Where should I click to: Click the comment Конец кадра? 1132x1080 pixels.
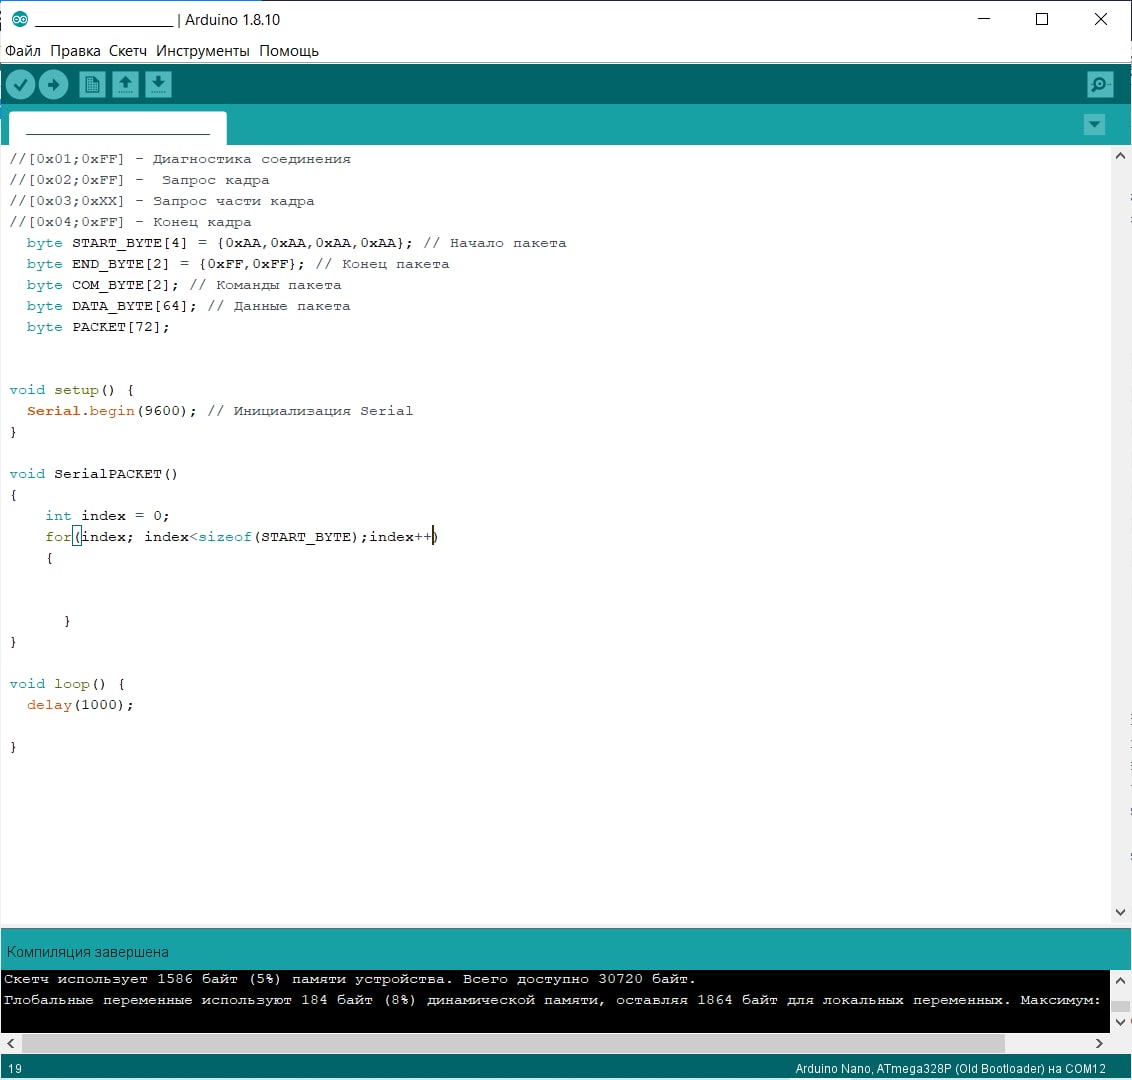point(201,222)
